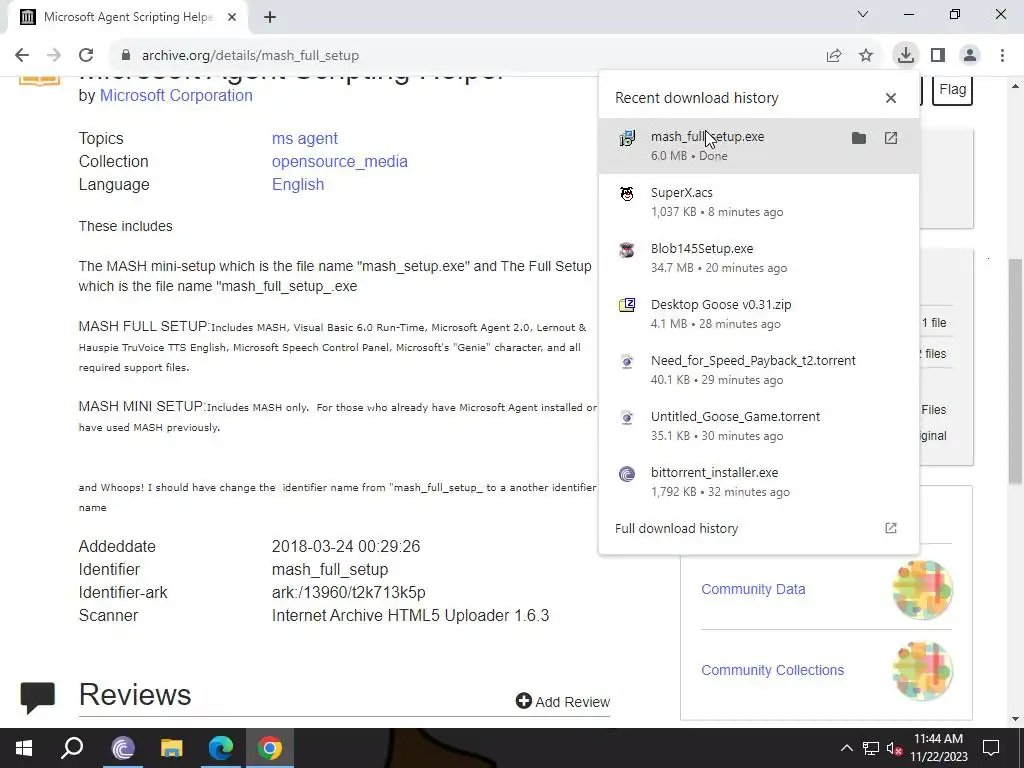
Task: Click the site lock icon in address bar
Action: (126, 56)
